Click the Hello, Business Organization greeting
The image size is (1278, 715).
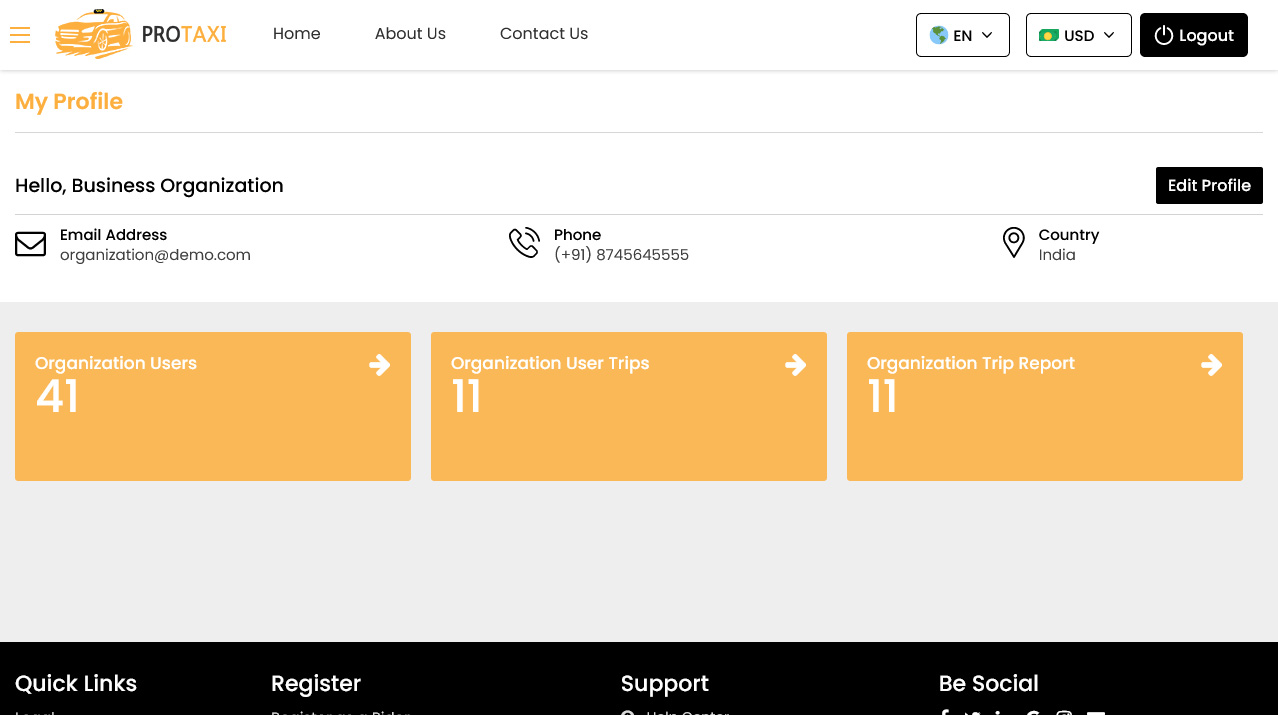(x=149, y=185)
